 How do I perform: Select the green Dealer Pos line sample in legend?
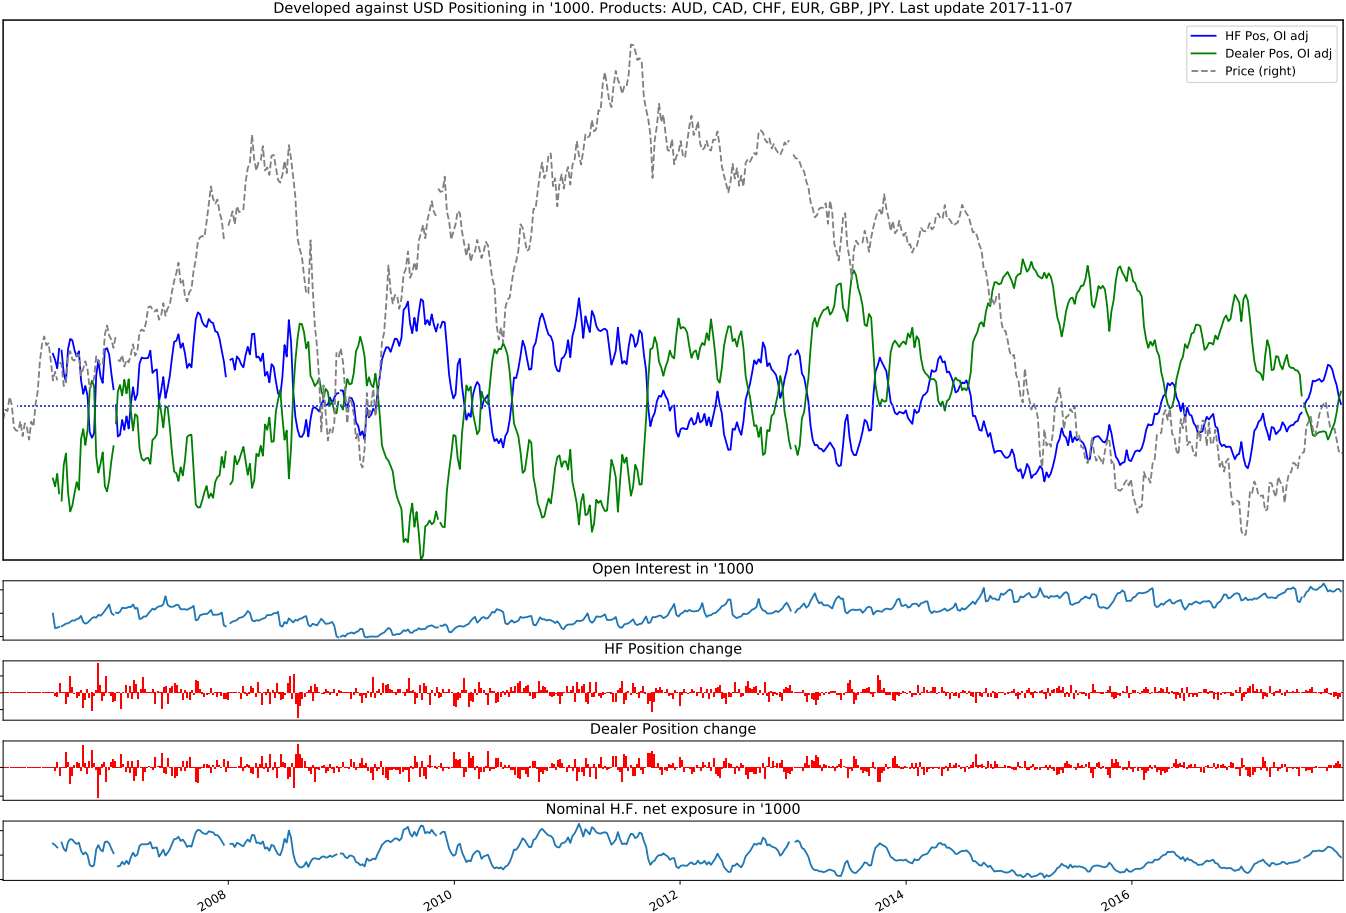pos(1206,54)
